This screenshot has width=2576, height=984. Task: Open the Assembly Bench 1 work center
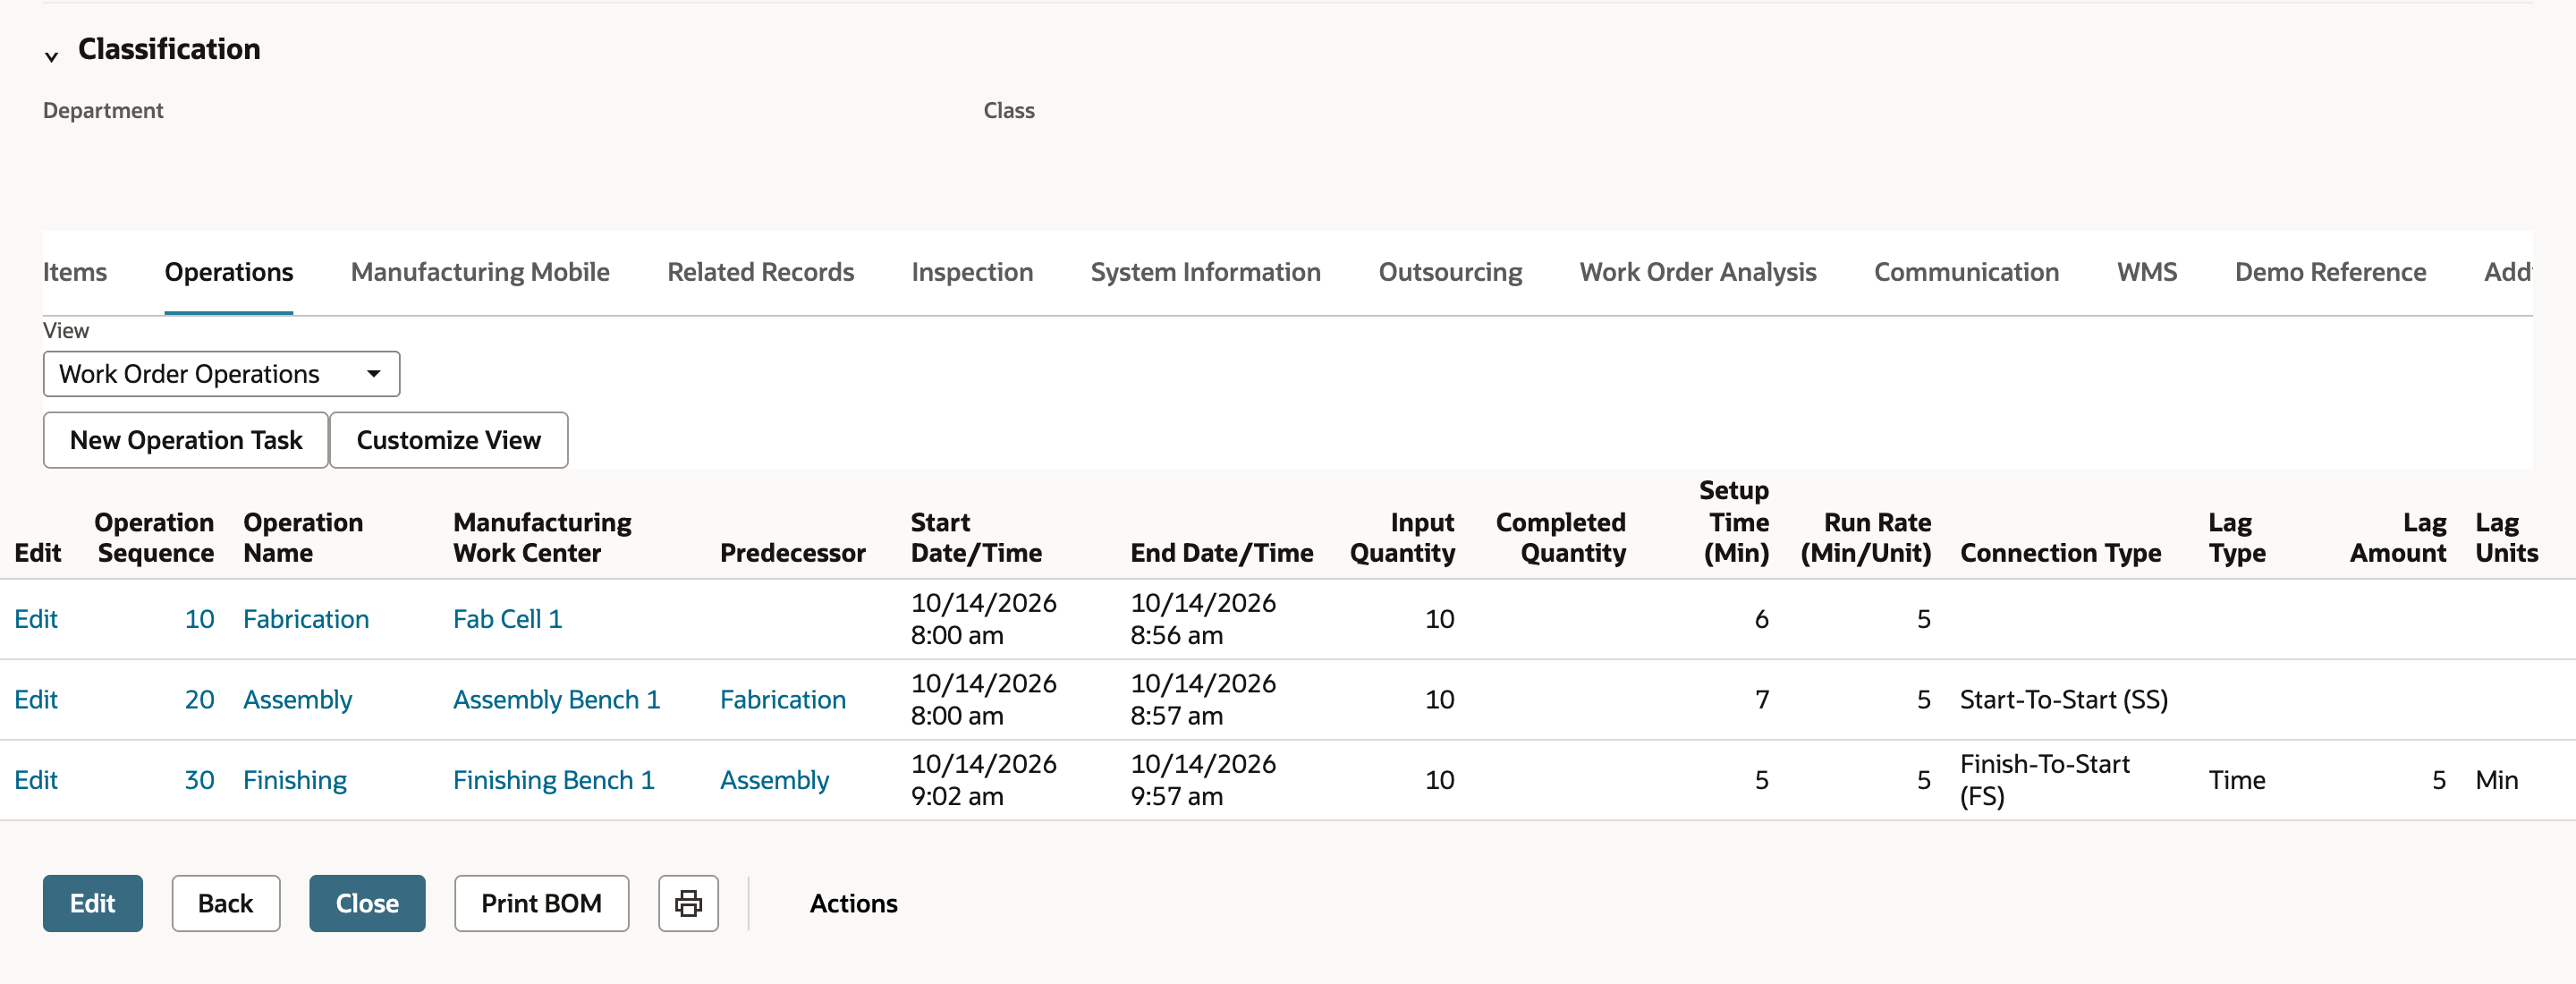point(557,699)
